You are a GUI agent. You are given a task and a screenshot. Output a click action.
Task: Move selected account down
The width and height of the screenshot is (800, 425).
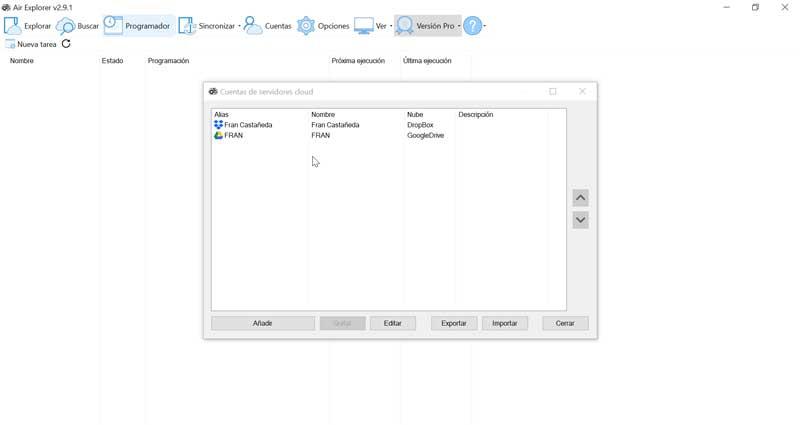click(581, 220)
